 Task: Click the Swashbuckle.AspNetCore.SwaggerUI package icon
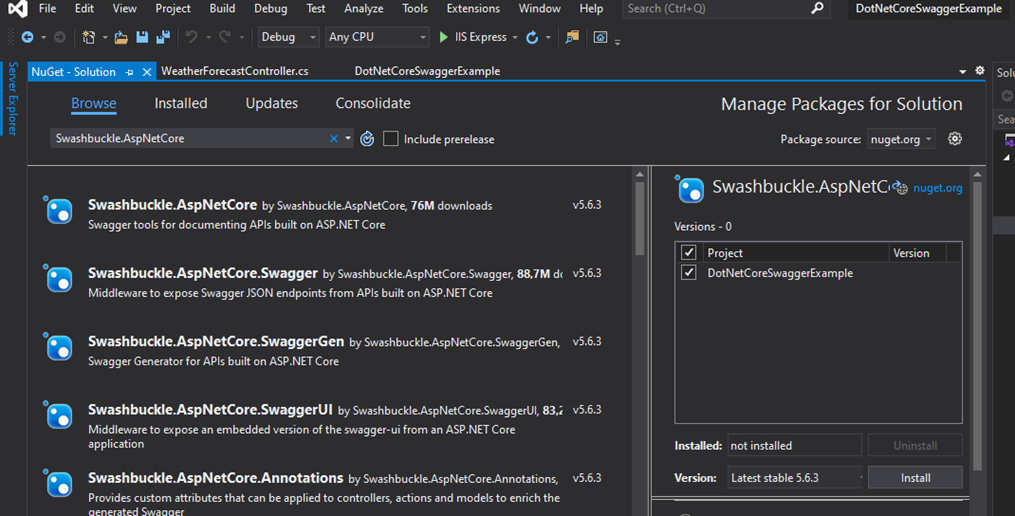(59, 416)
